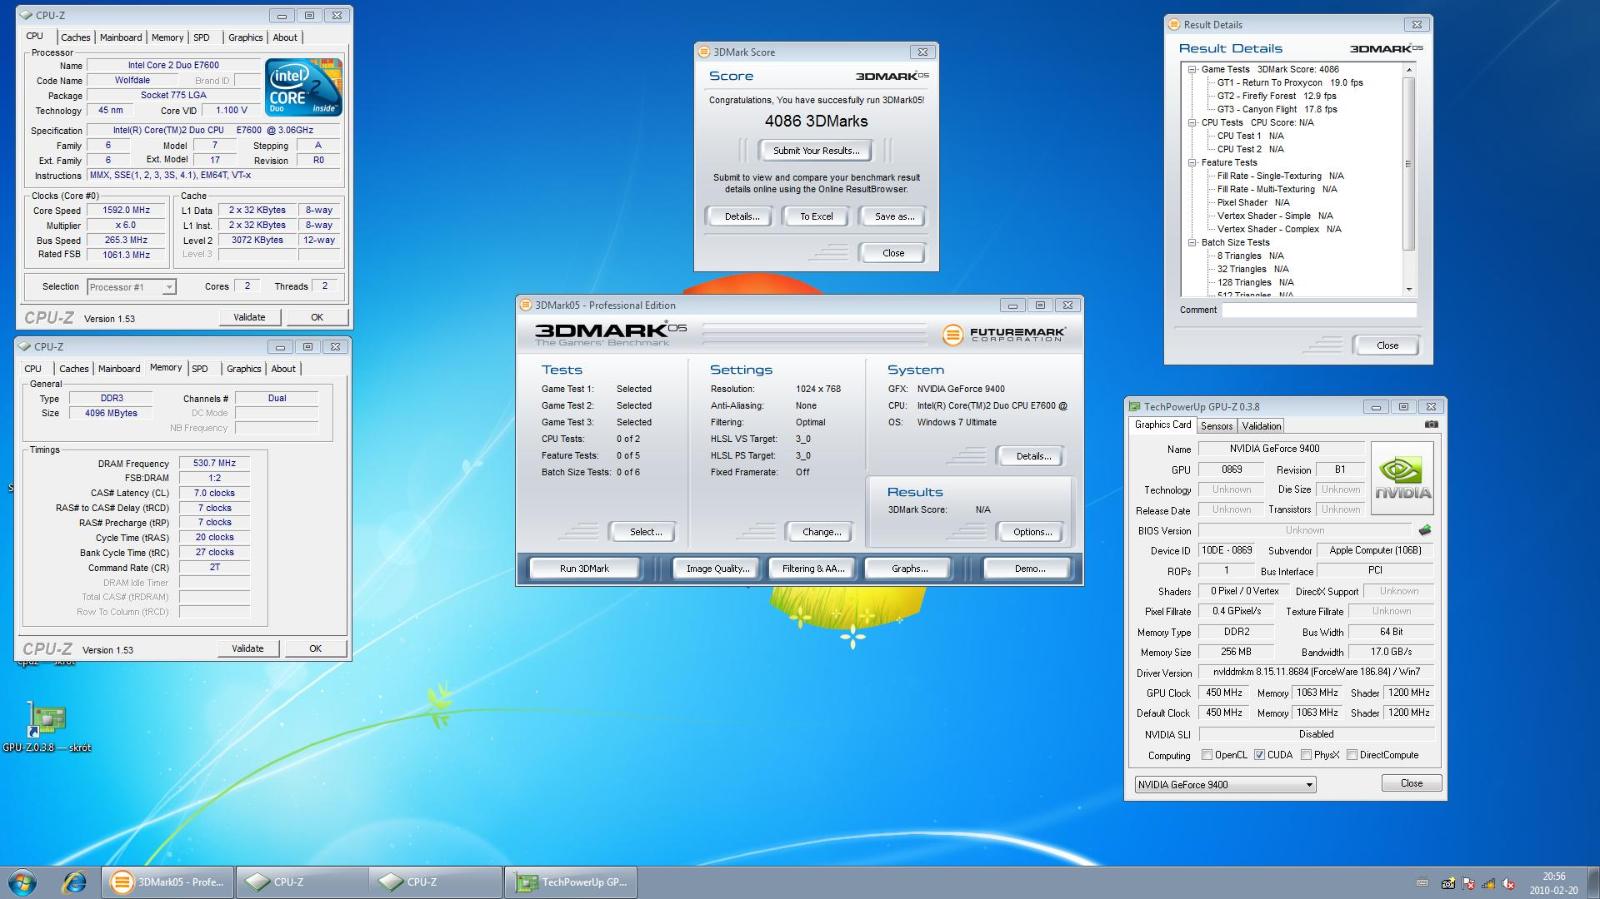The height and width of the screenshot is (899, 1600).
Task: Click Details button in 3DMark Score window
Action: coord(741,216)
